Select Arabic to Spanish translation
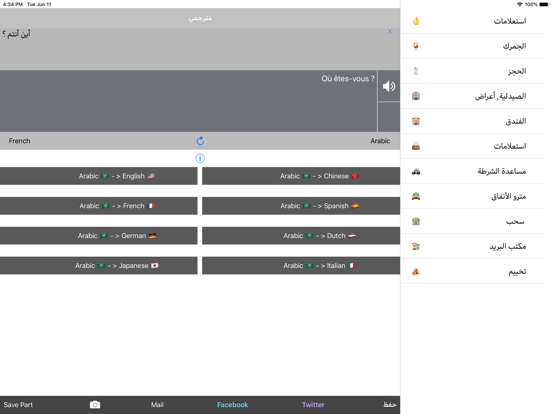Viewport: 552px width, 414px height. click(301, 206)
